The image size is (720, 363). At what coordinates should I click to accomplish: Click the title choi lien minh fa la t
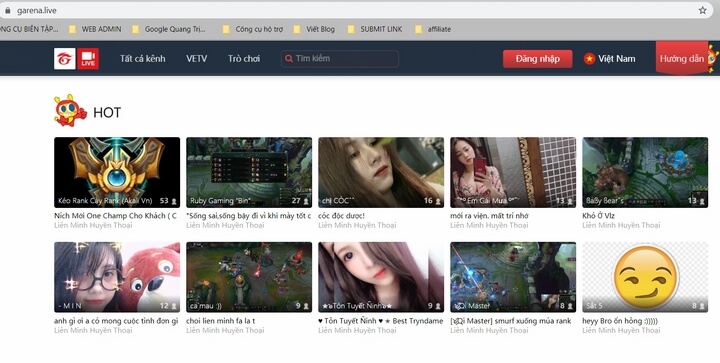(x=220, y=321)
